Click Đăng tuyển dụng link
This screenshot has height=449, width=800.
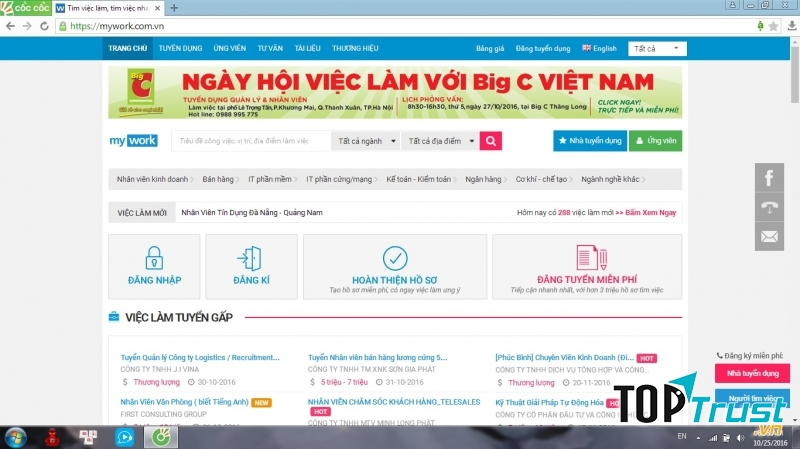coord(543,48)
